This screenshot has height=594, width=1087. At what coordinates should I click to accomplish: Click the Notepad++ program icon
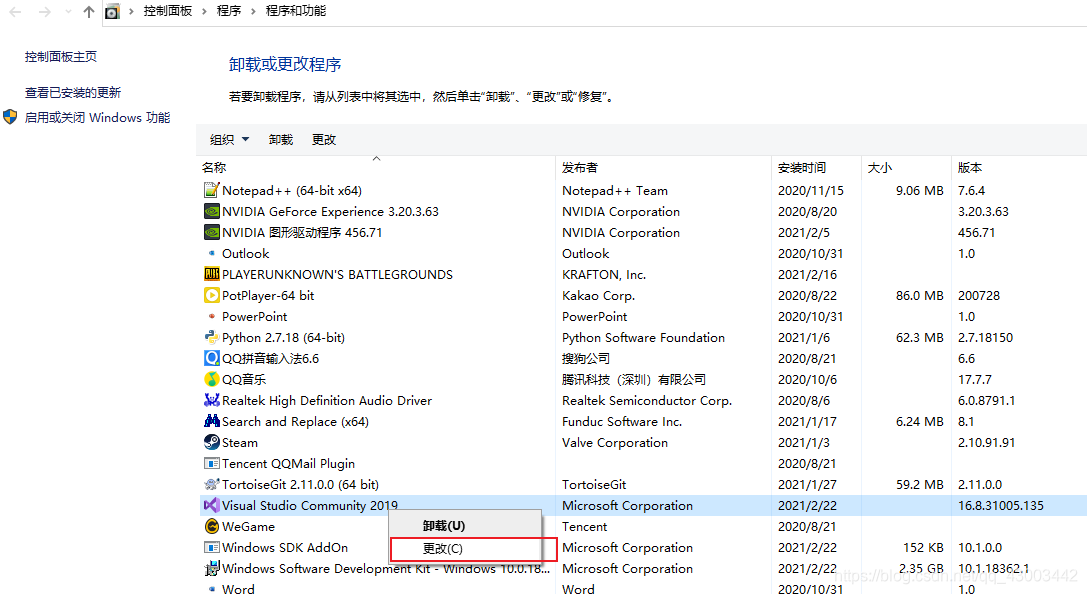pyautogui.click(x=211, y=190)
